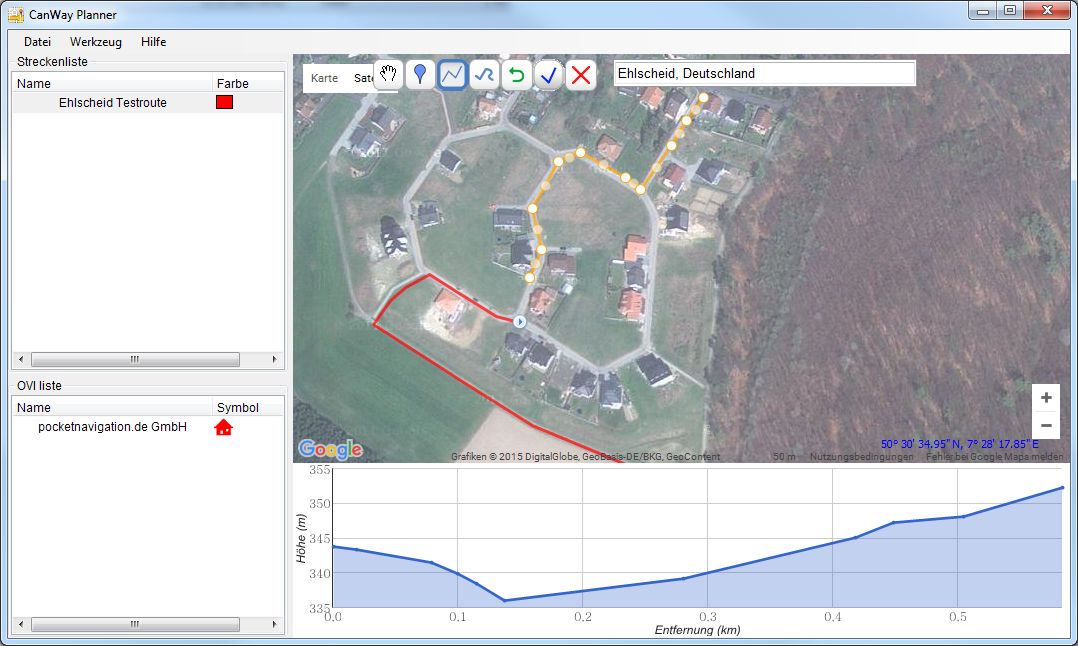Select pocketnavigation.de GmbH in OVI list
The width and height of the screenshot is (1078, 646).
[112, 427]
